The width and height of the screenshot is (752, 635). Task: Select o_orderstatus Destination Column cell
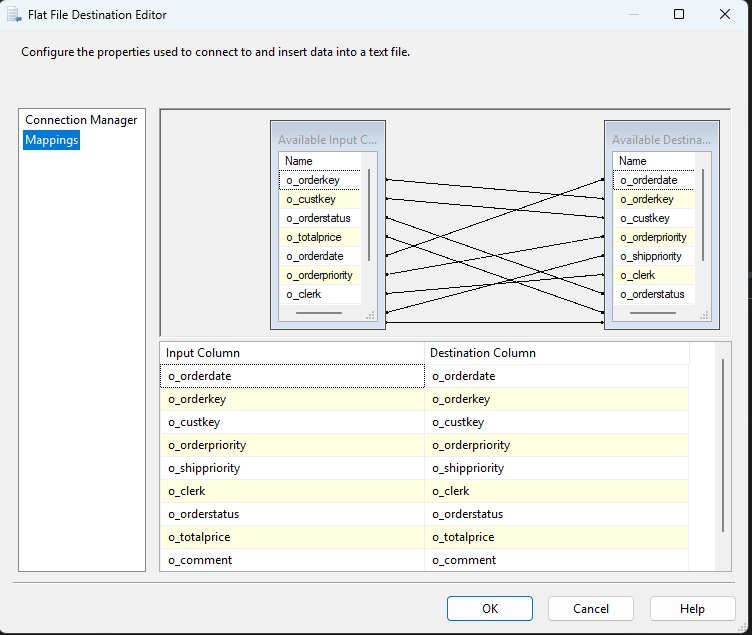pyautogui.click(x=557, y=514)
